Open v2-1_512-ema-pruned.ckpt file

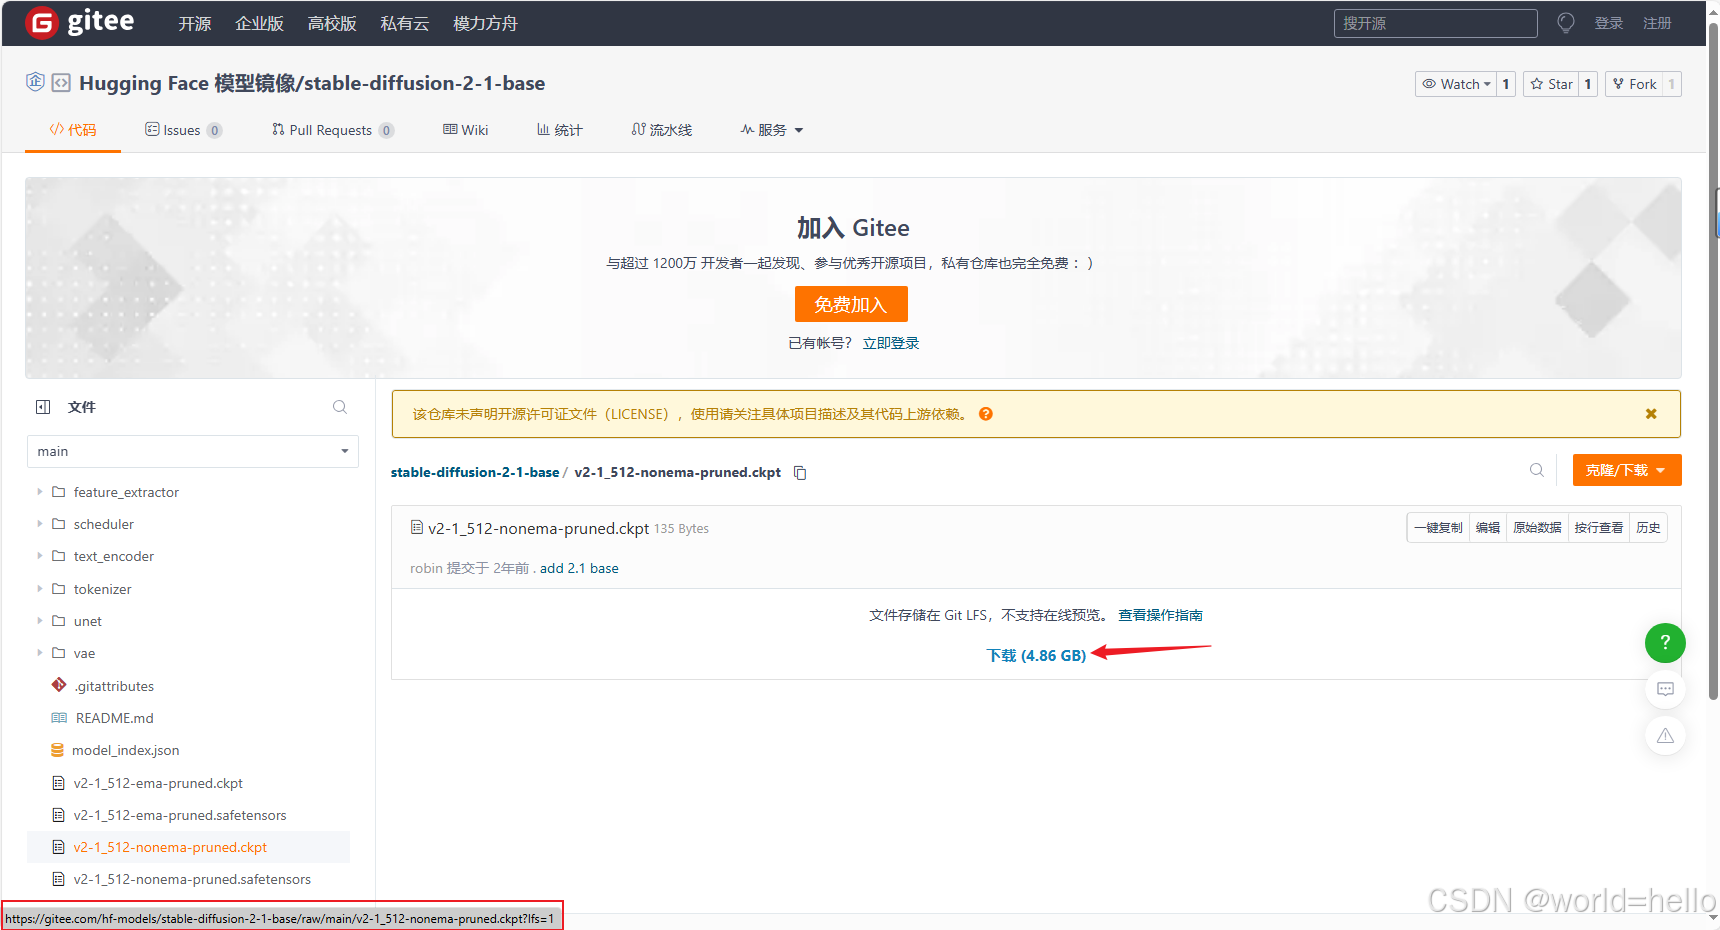(x=158, y=783)
